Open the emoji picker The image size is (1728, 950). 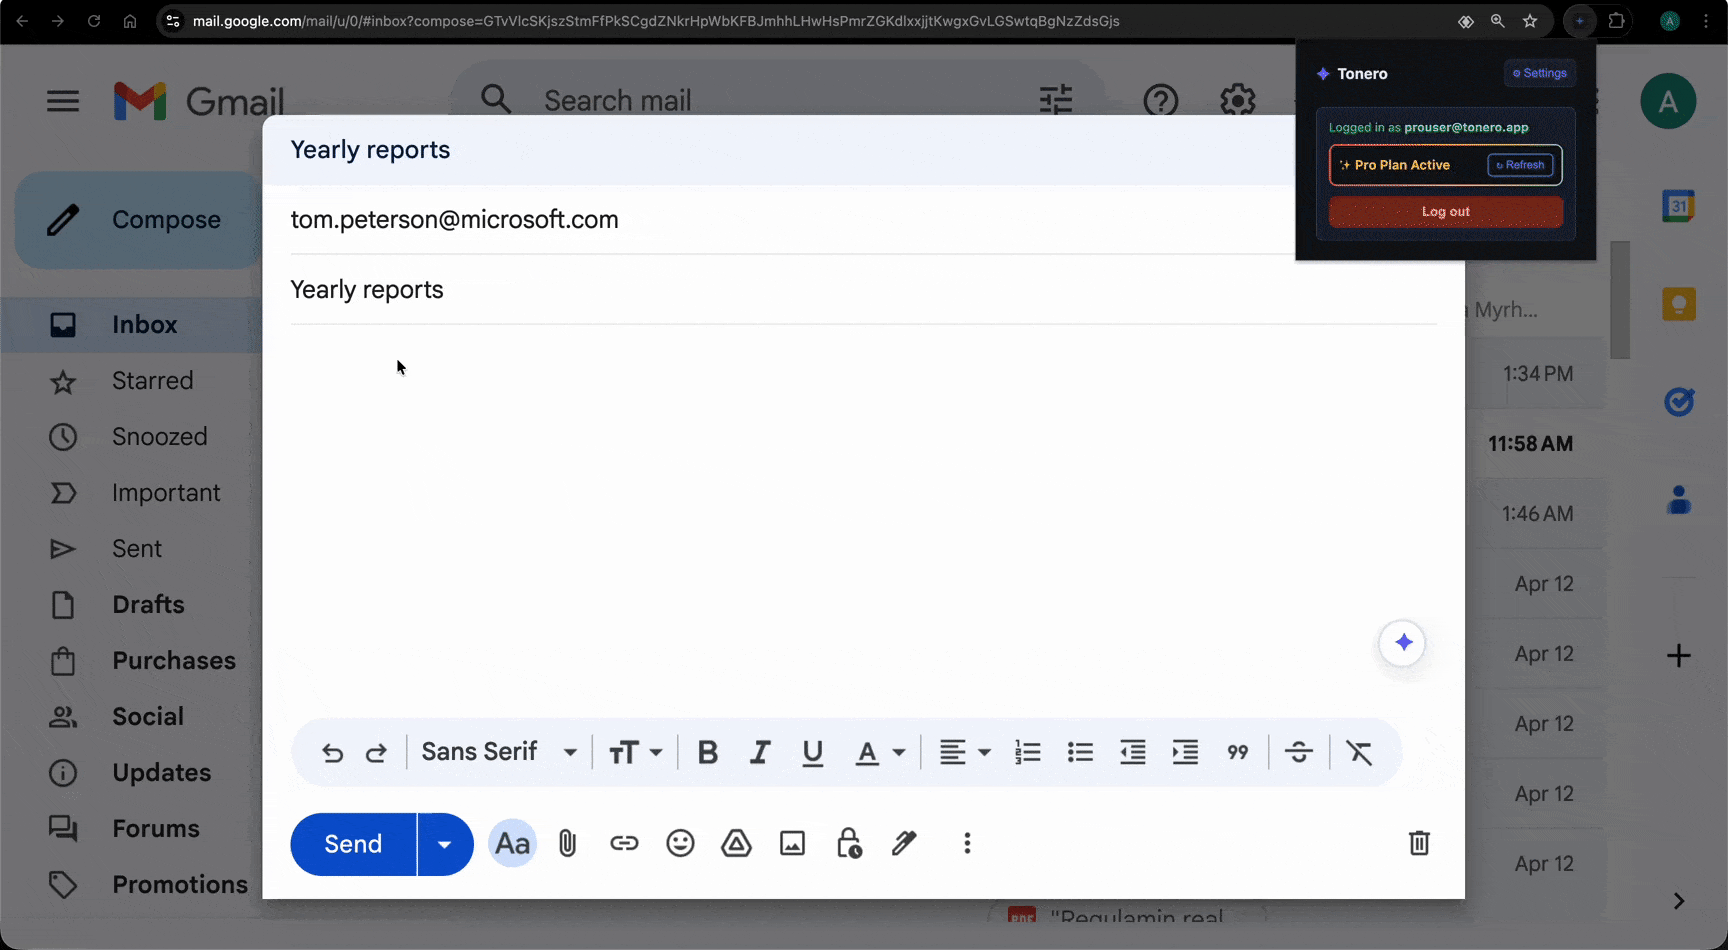(x=680, y=844)
